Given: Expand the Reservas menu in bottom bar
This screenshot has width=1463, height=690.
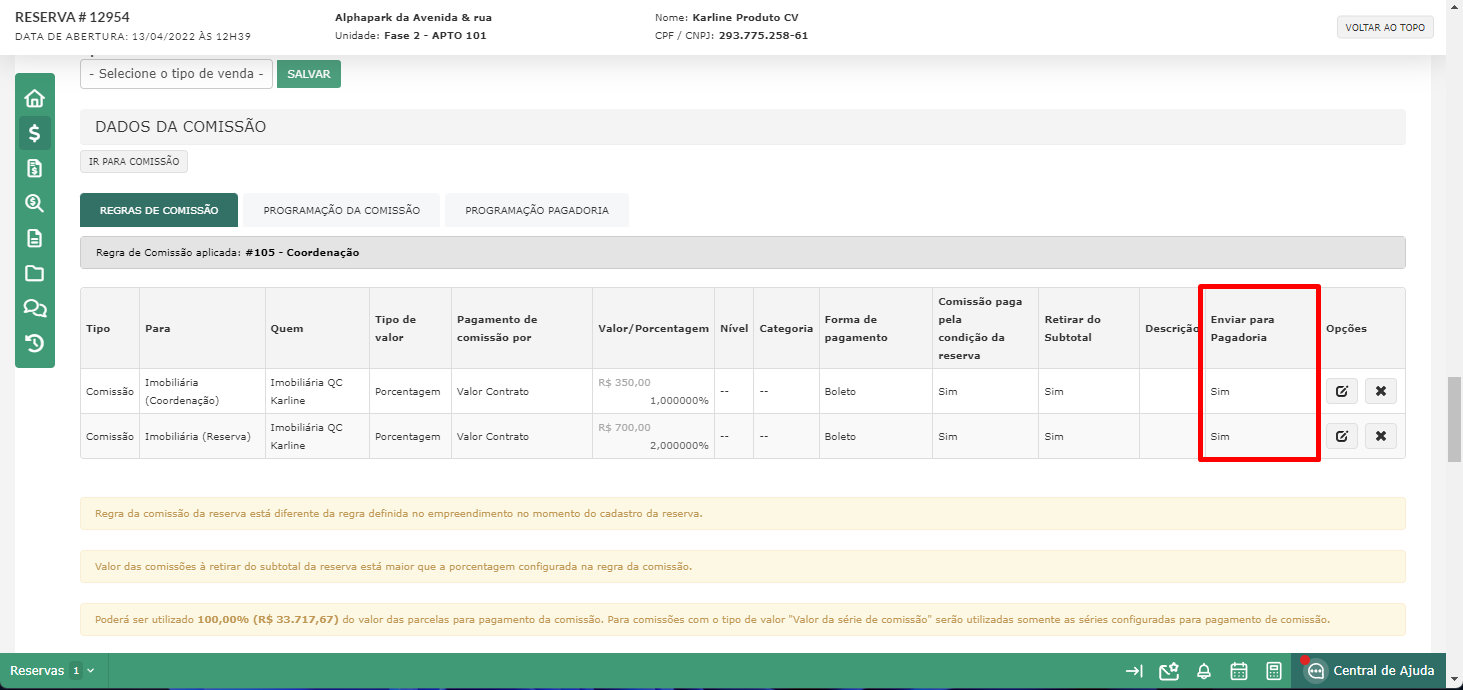Looking at the screenshot, I should pos(52,671).
